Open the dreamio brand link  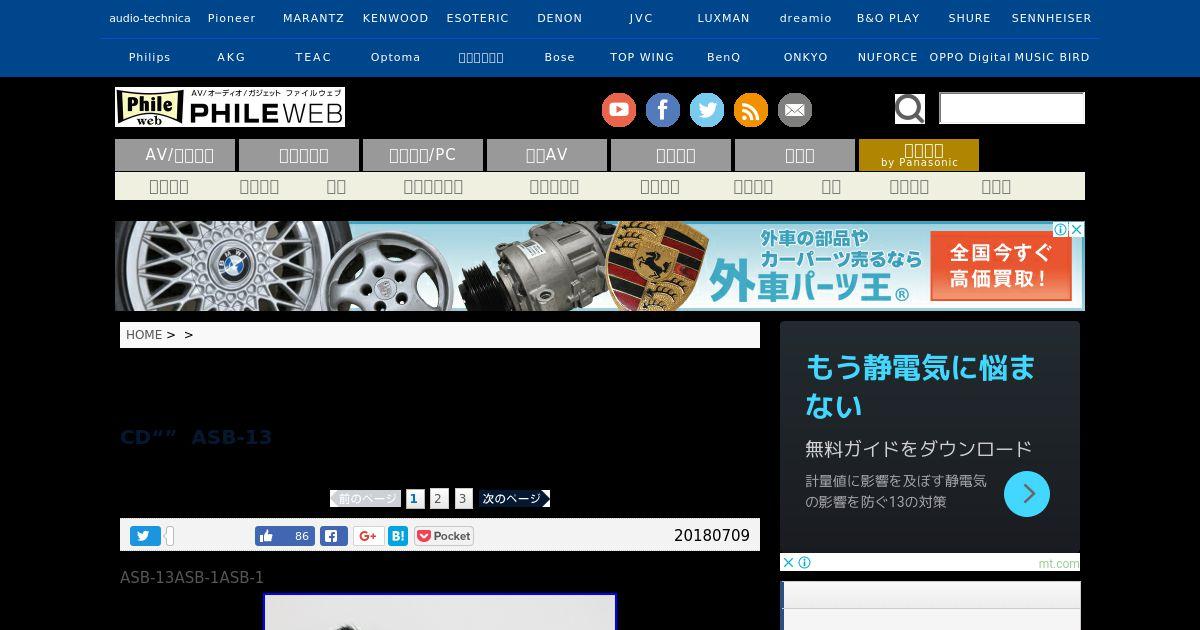click(806, 18)
